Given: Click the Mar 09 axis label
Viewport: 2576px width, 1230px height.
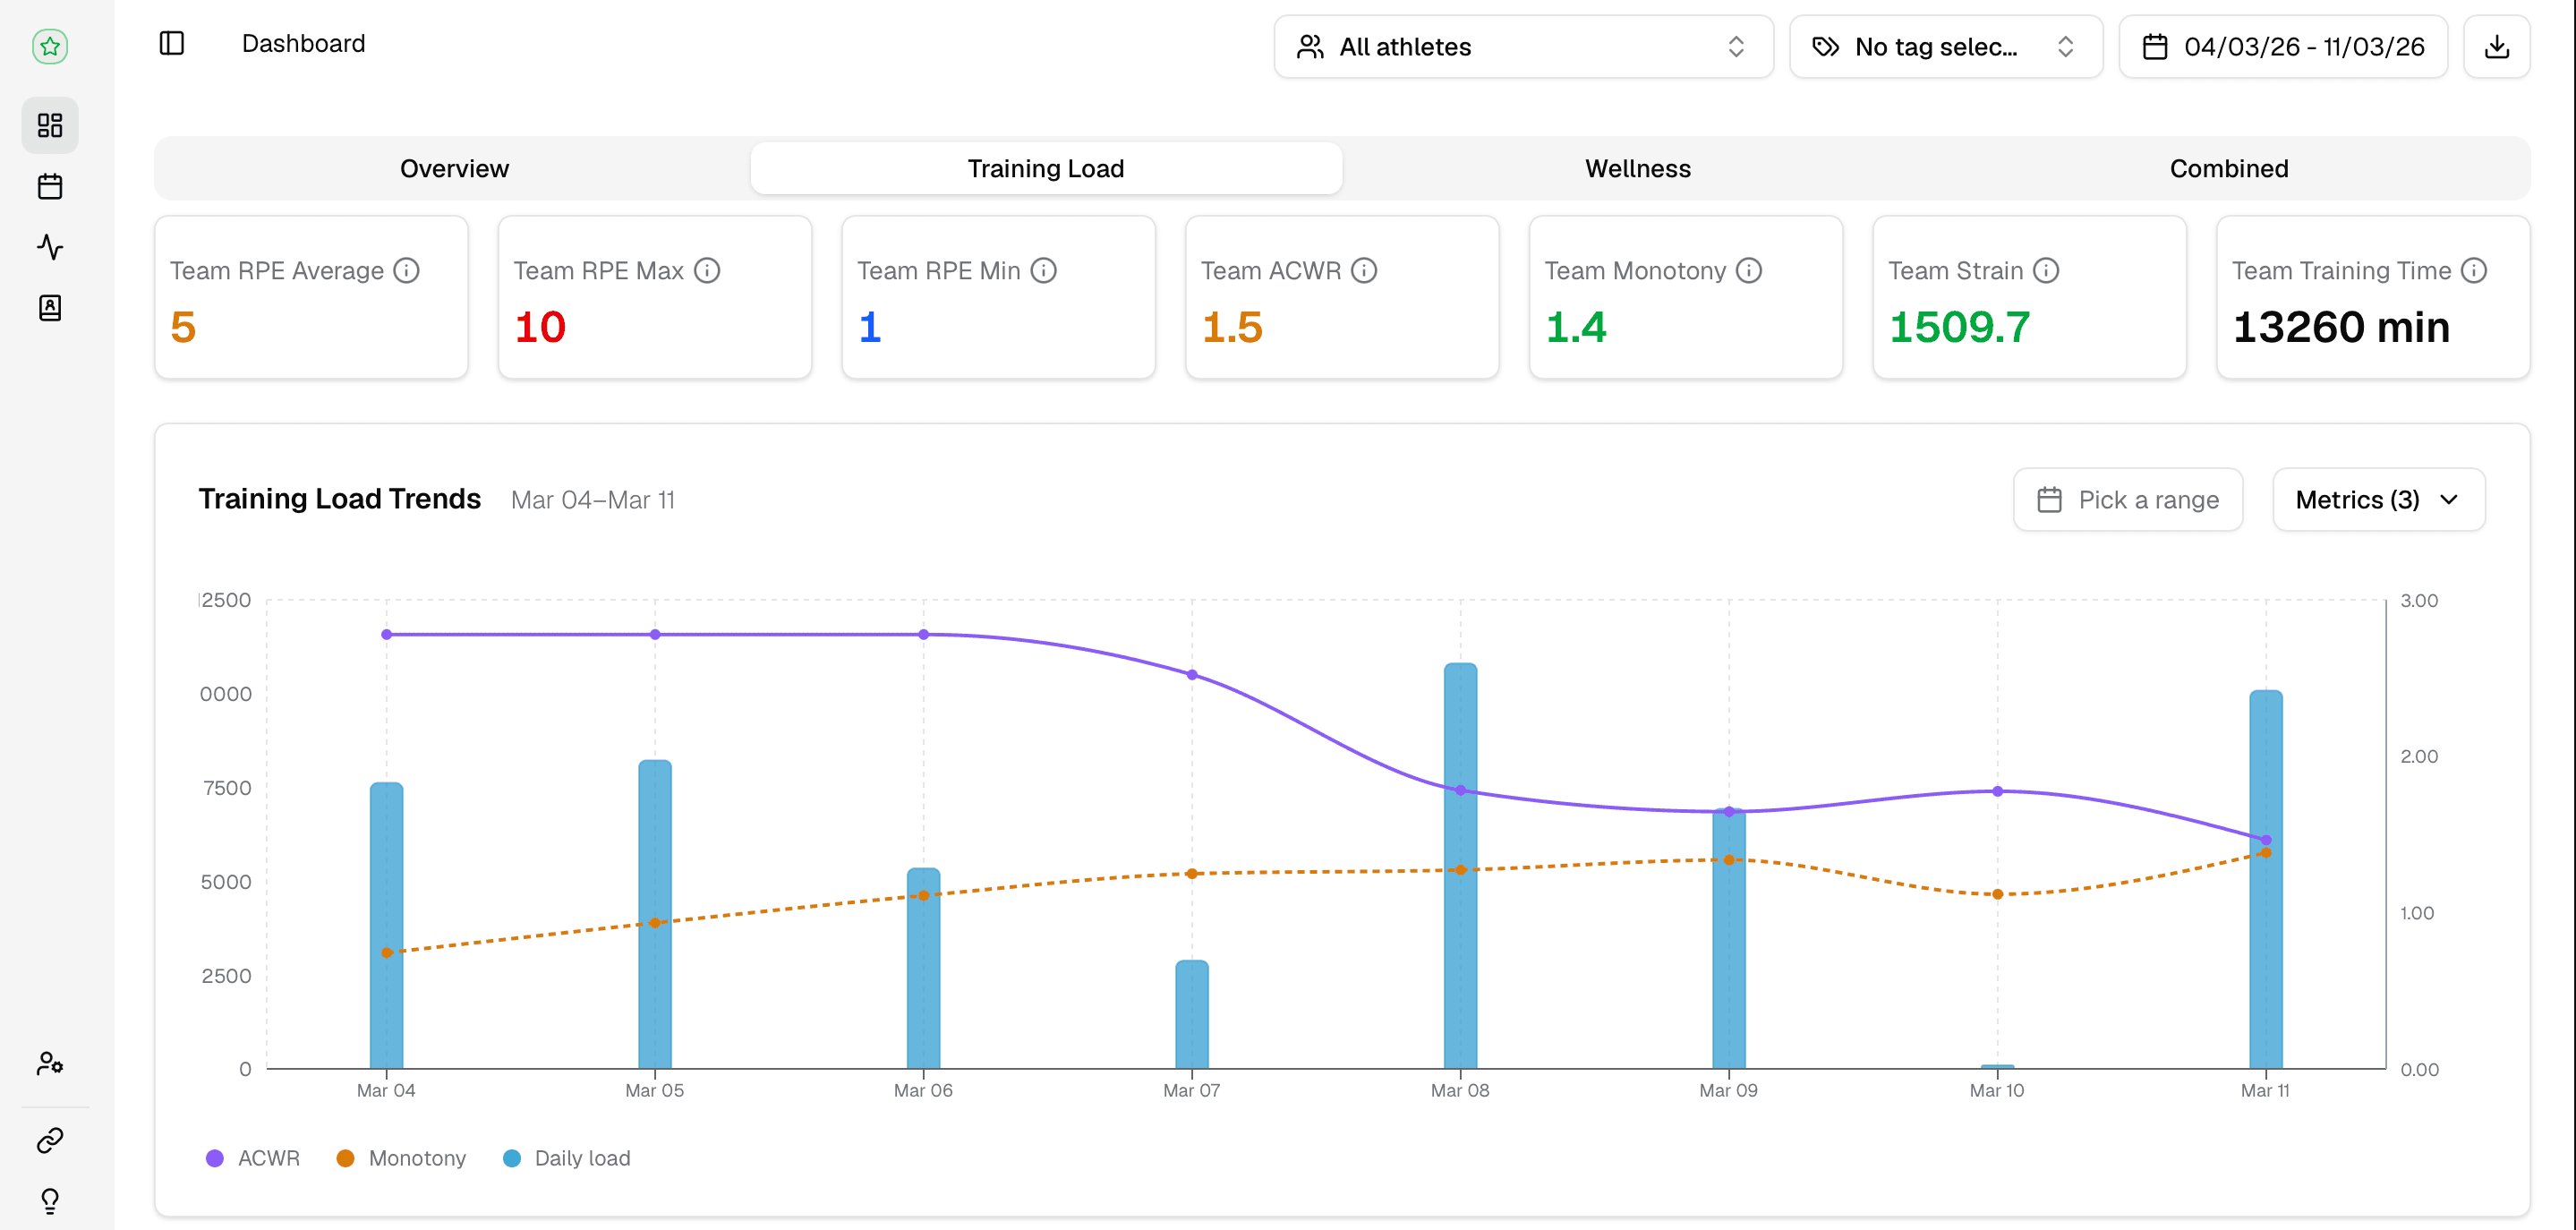Looking at the screenshot, I should coord(1728,1090).
